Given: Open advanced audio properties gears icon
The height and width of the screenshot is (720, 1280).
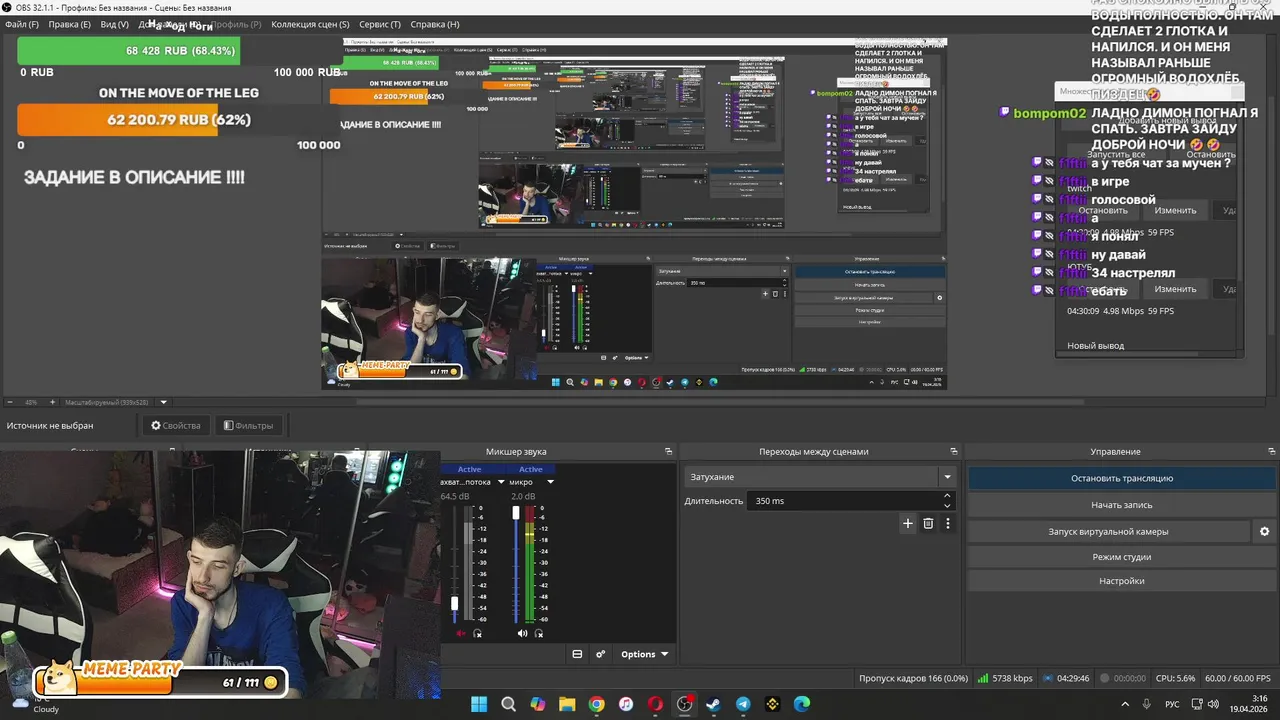Looking at the screenshot, I should point(601,654).
